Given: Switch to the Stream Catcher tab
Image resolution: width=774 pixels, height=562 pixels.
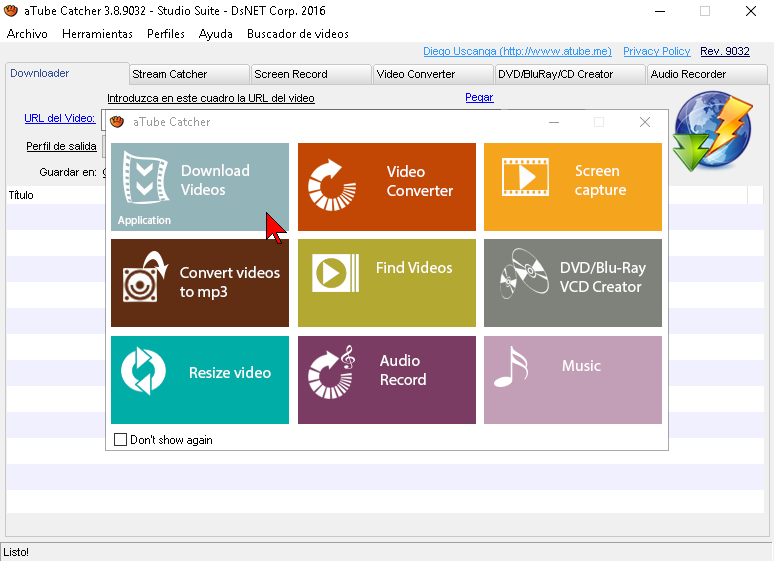Looking at the screenshot, I should [x=189, y=74].
